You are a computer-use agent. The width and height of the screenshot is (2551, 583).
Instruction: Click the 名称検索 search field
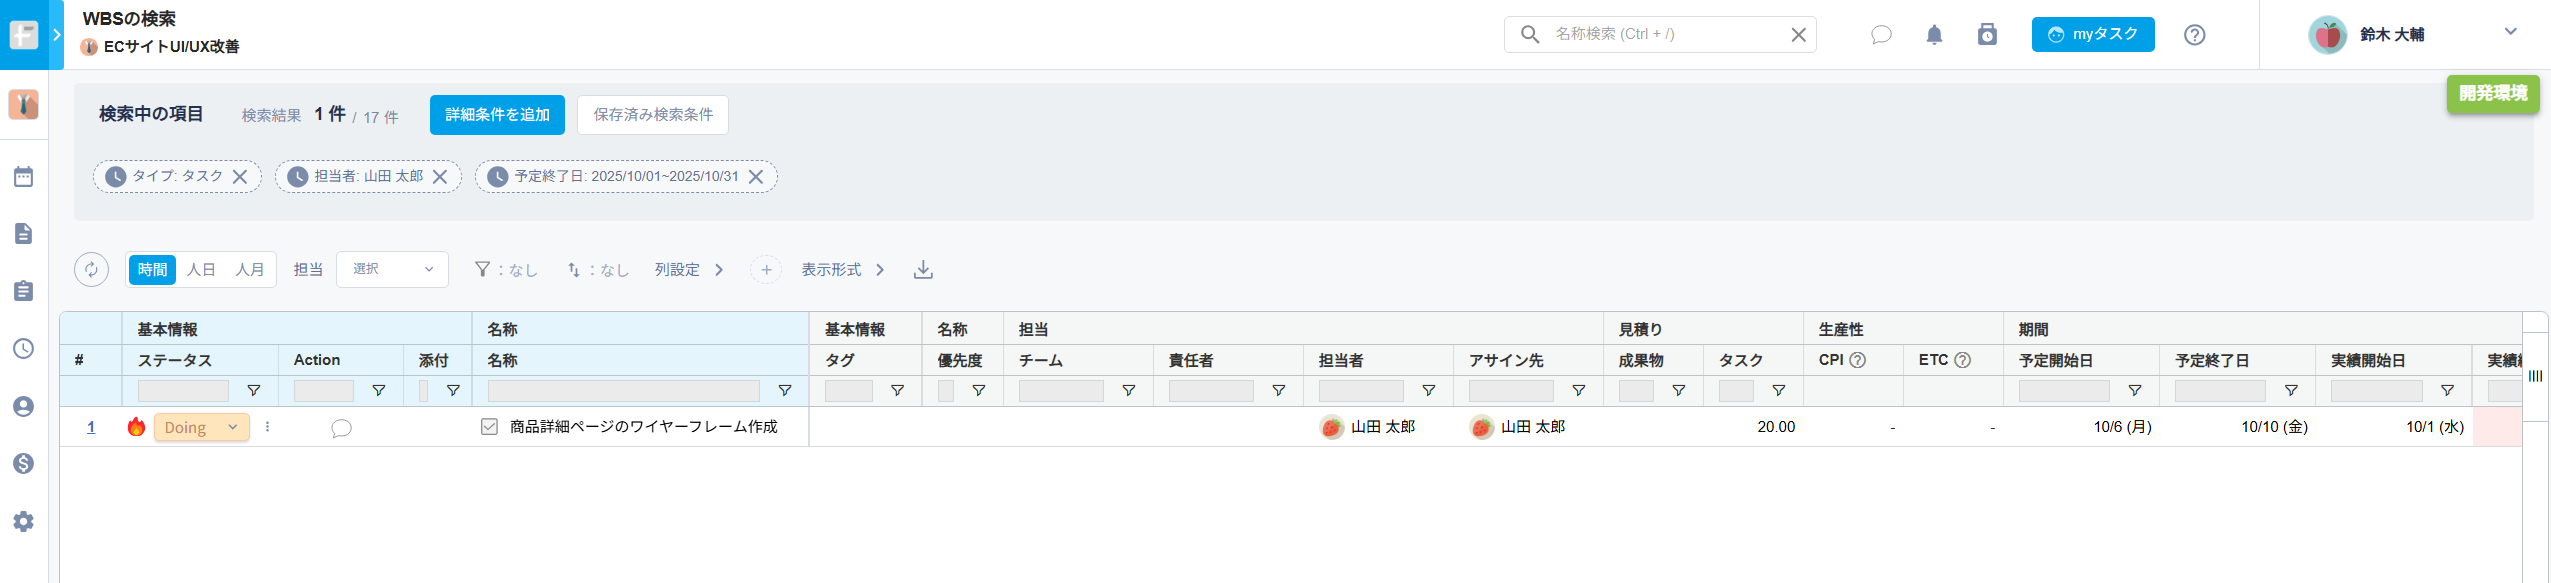pyautogui.click(x=1660, y=34)
